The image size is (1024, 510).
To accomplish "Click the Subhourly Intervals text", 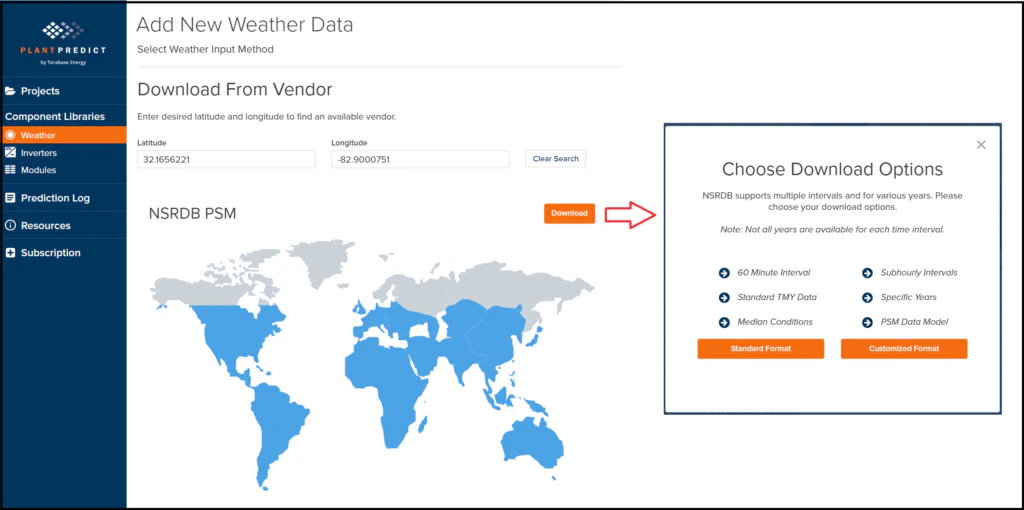I will click(x=919, y=273).
